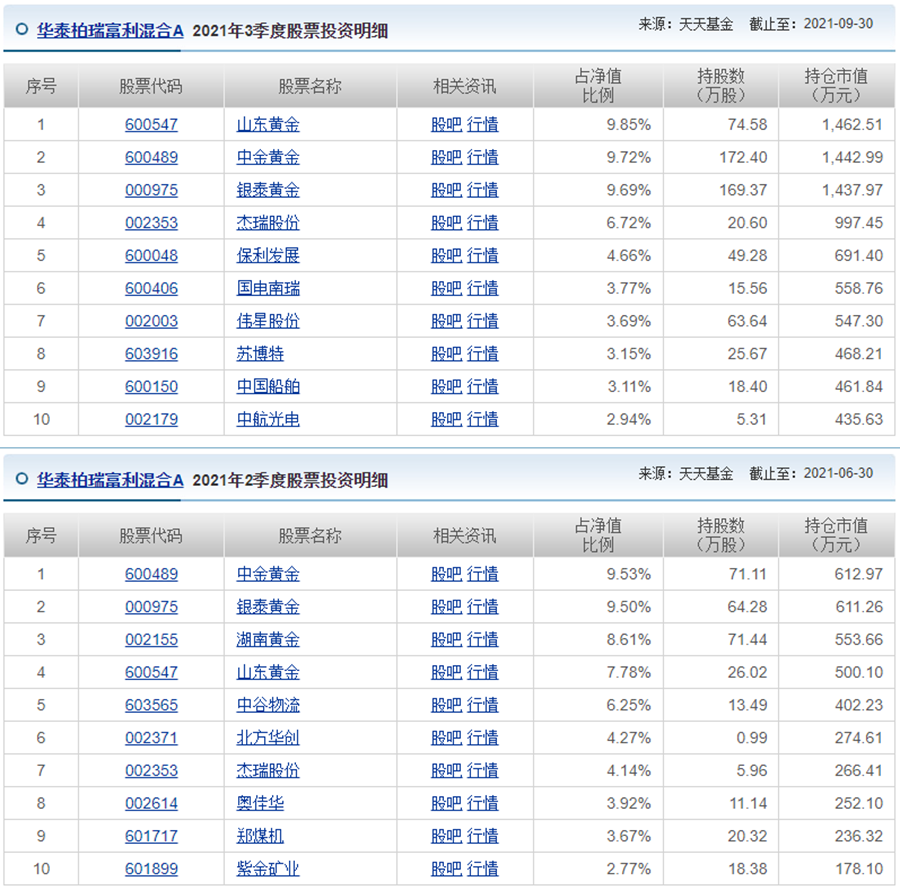The image size is (900, 890).
Task: Open 郑煤机 stock name link
Action: 260,835
